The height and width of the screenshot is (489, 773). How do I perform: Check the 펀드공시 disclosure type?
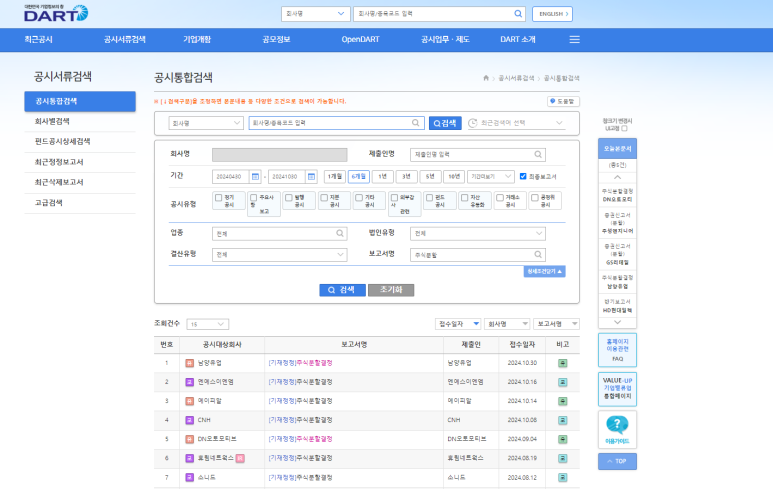[429, 198]
